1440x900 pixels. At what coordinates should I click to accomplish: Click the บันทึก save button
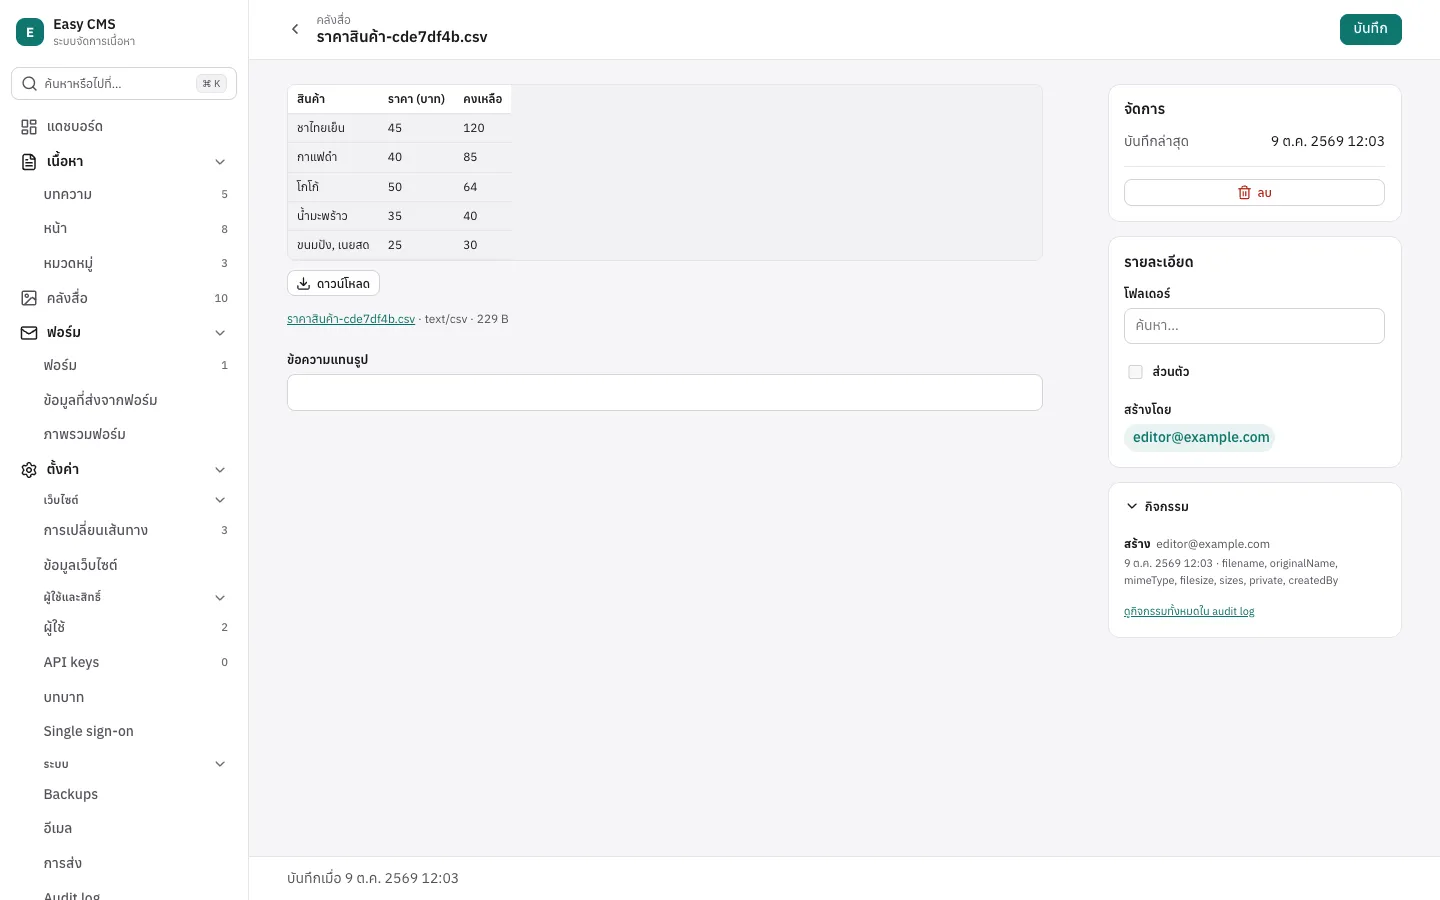[1370, 29]
